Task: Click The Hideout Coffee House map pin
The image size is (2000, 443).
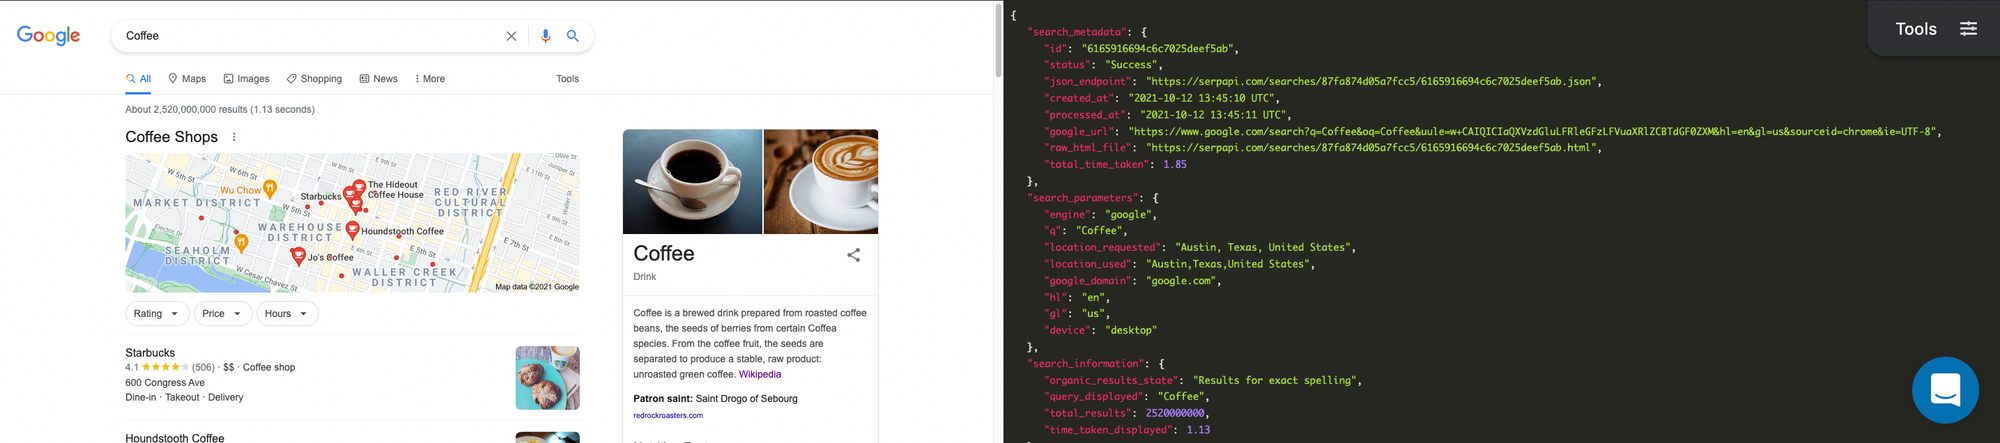Action: (359, 187)
